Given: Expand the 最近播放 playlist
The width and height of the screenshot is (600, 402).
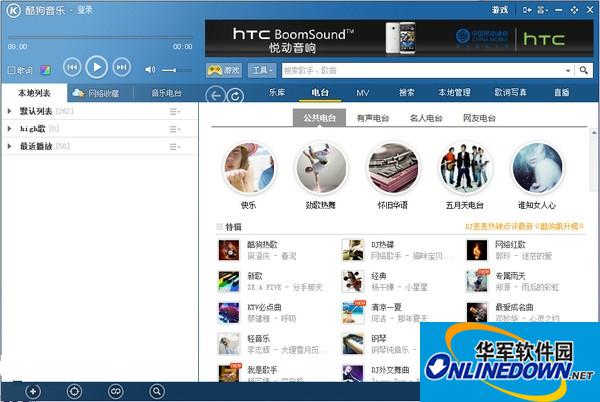Looking at the screenshot, I should click(10, 146).
